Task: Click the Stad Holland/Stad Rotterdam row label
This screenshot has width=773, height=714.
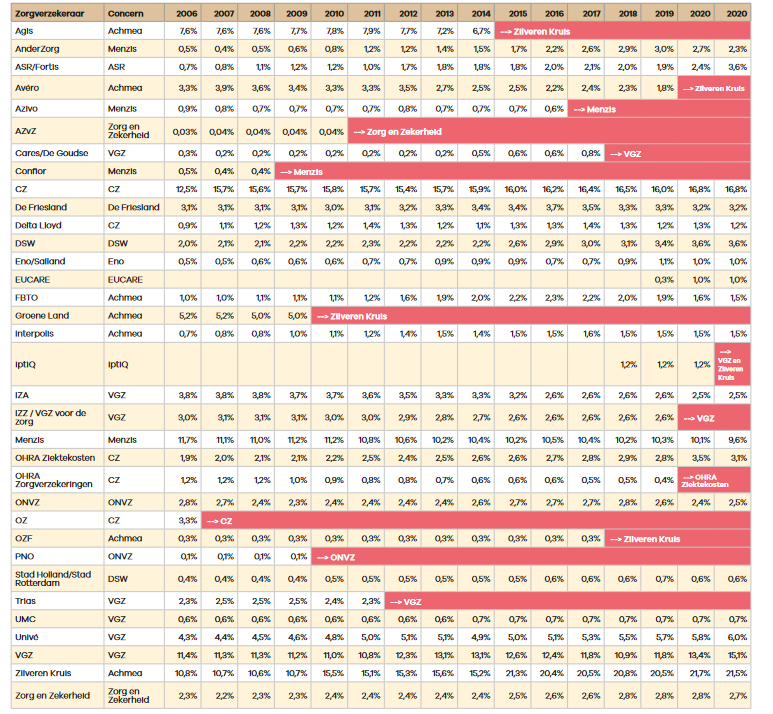Action: point(53,578)
